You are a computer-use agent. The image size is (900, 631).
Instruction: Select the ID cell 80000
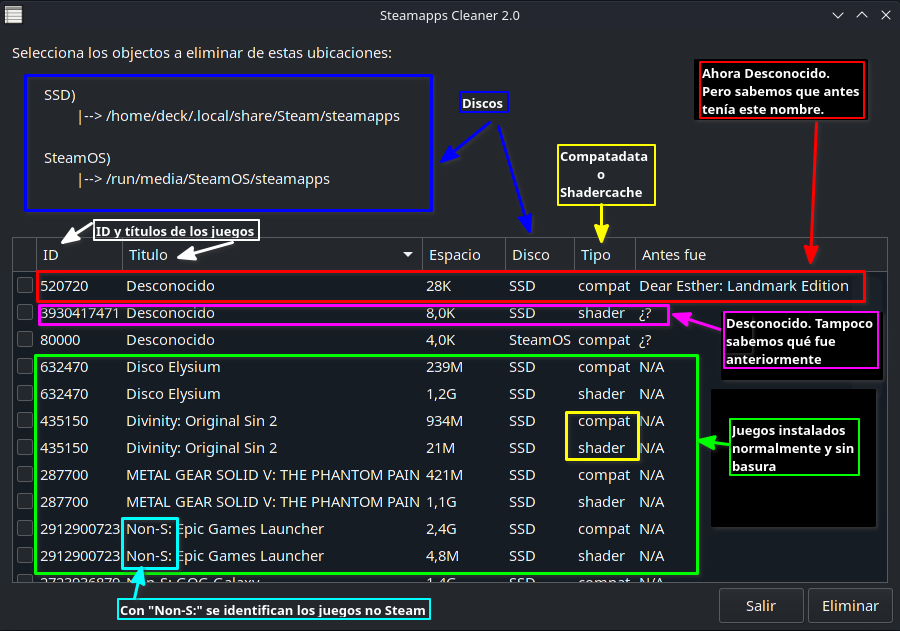(x=60, y=340)
